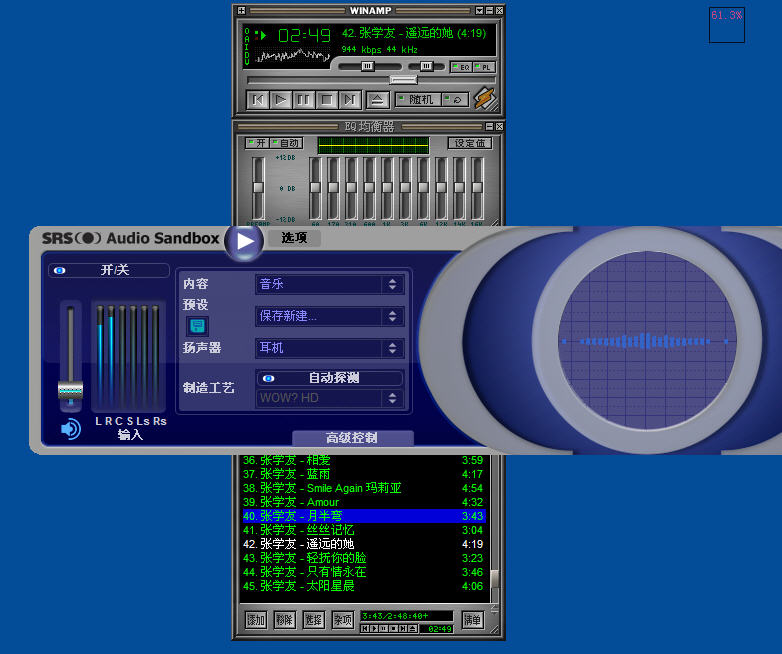Click the SRS Audio Sandbox round play button
Image resolution: width=782 pixels, height=654 pixels.
tap(244, 241)
